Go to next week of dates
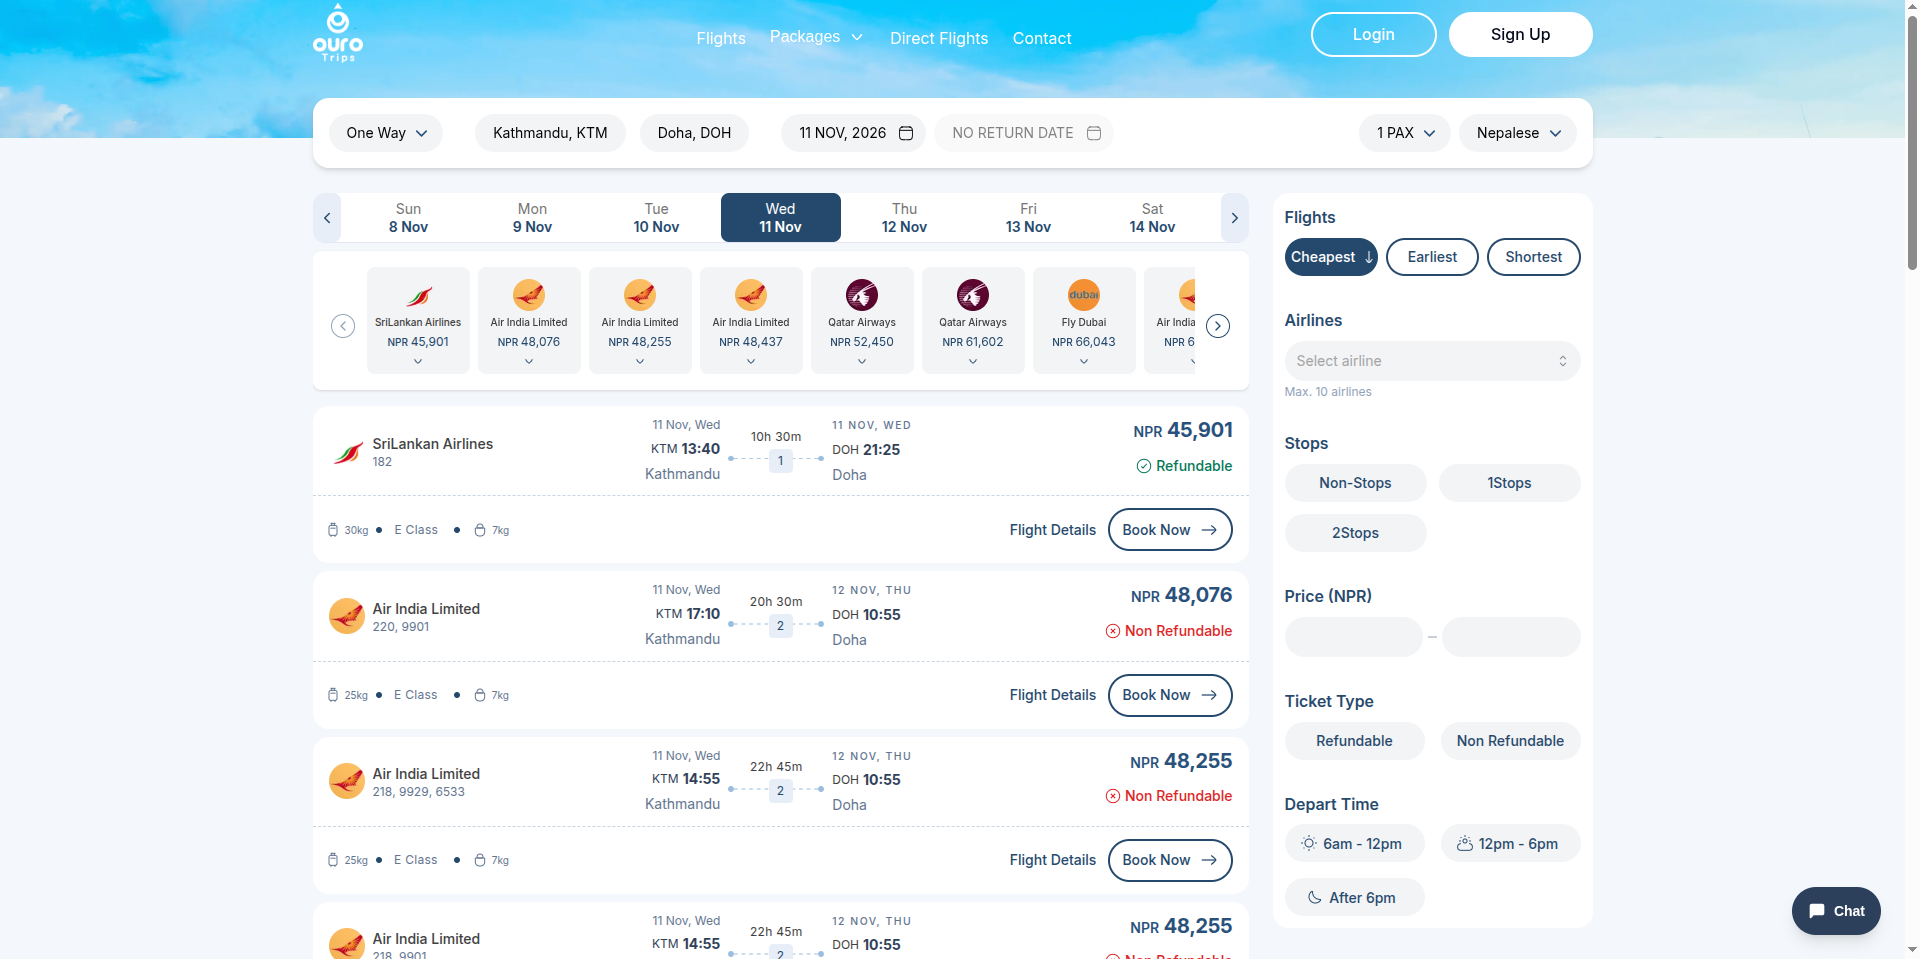The width and height of the screenshot is (1920, 959). point(1235,218)
